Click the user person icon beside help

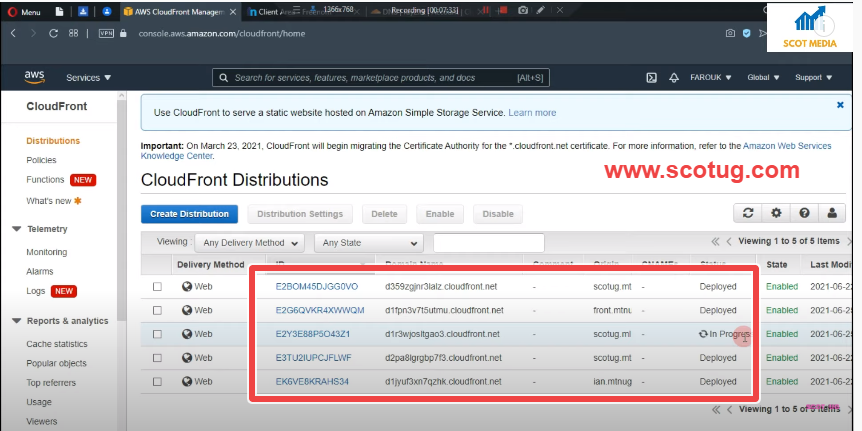pyautogui.click(x=832, y=213)
